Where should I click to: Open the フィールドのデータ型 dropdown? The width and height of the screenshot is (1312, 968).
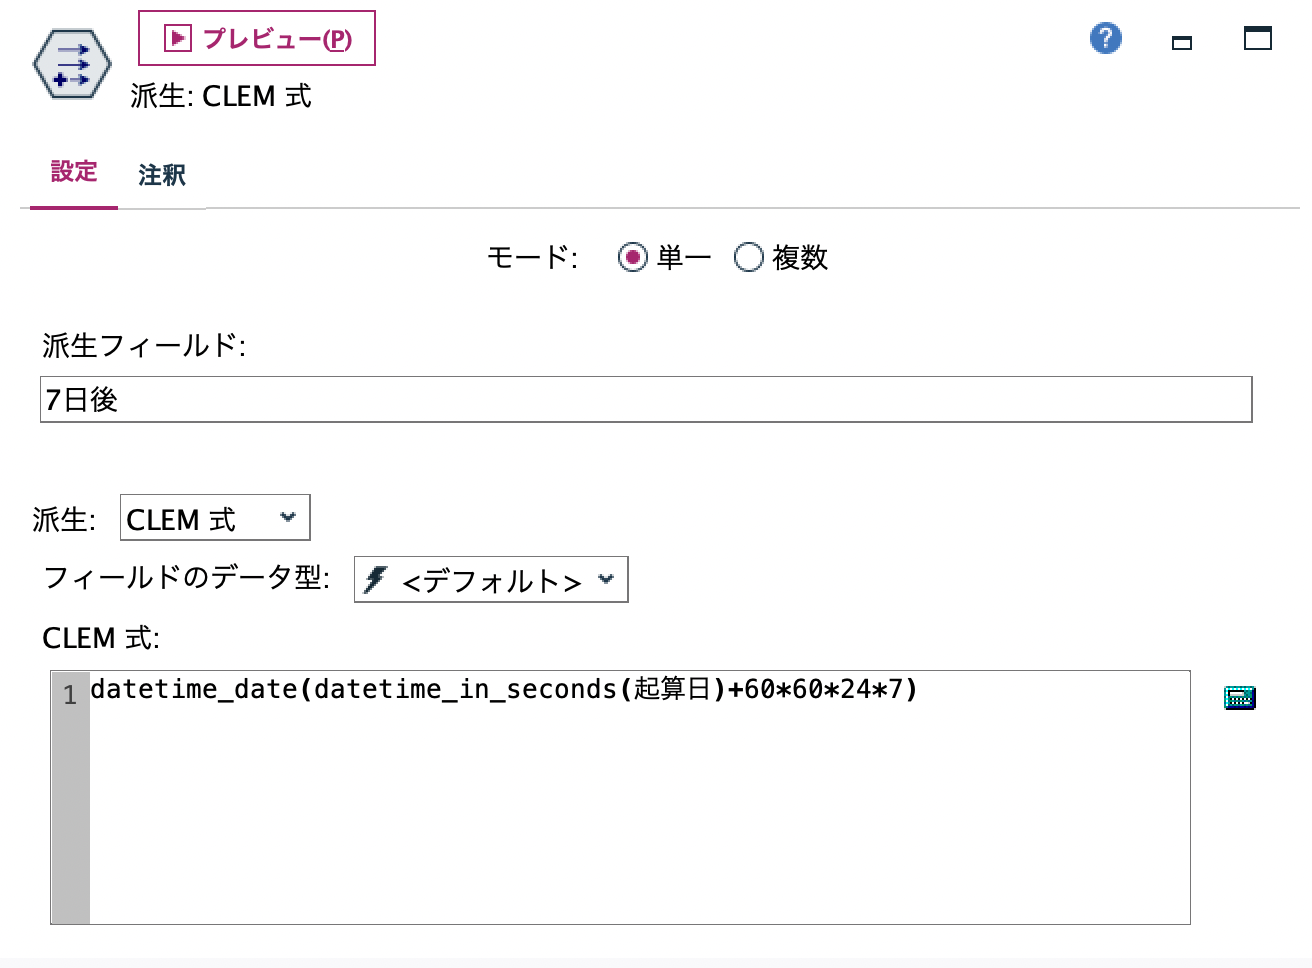point(490,580)
